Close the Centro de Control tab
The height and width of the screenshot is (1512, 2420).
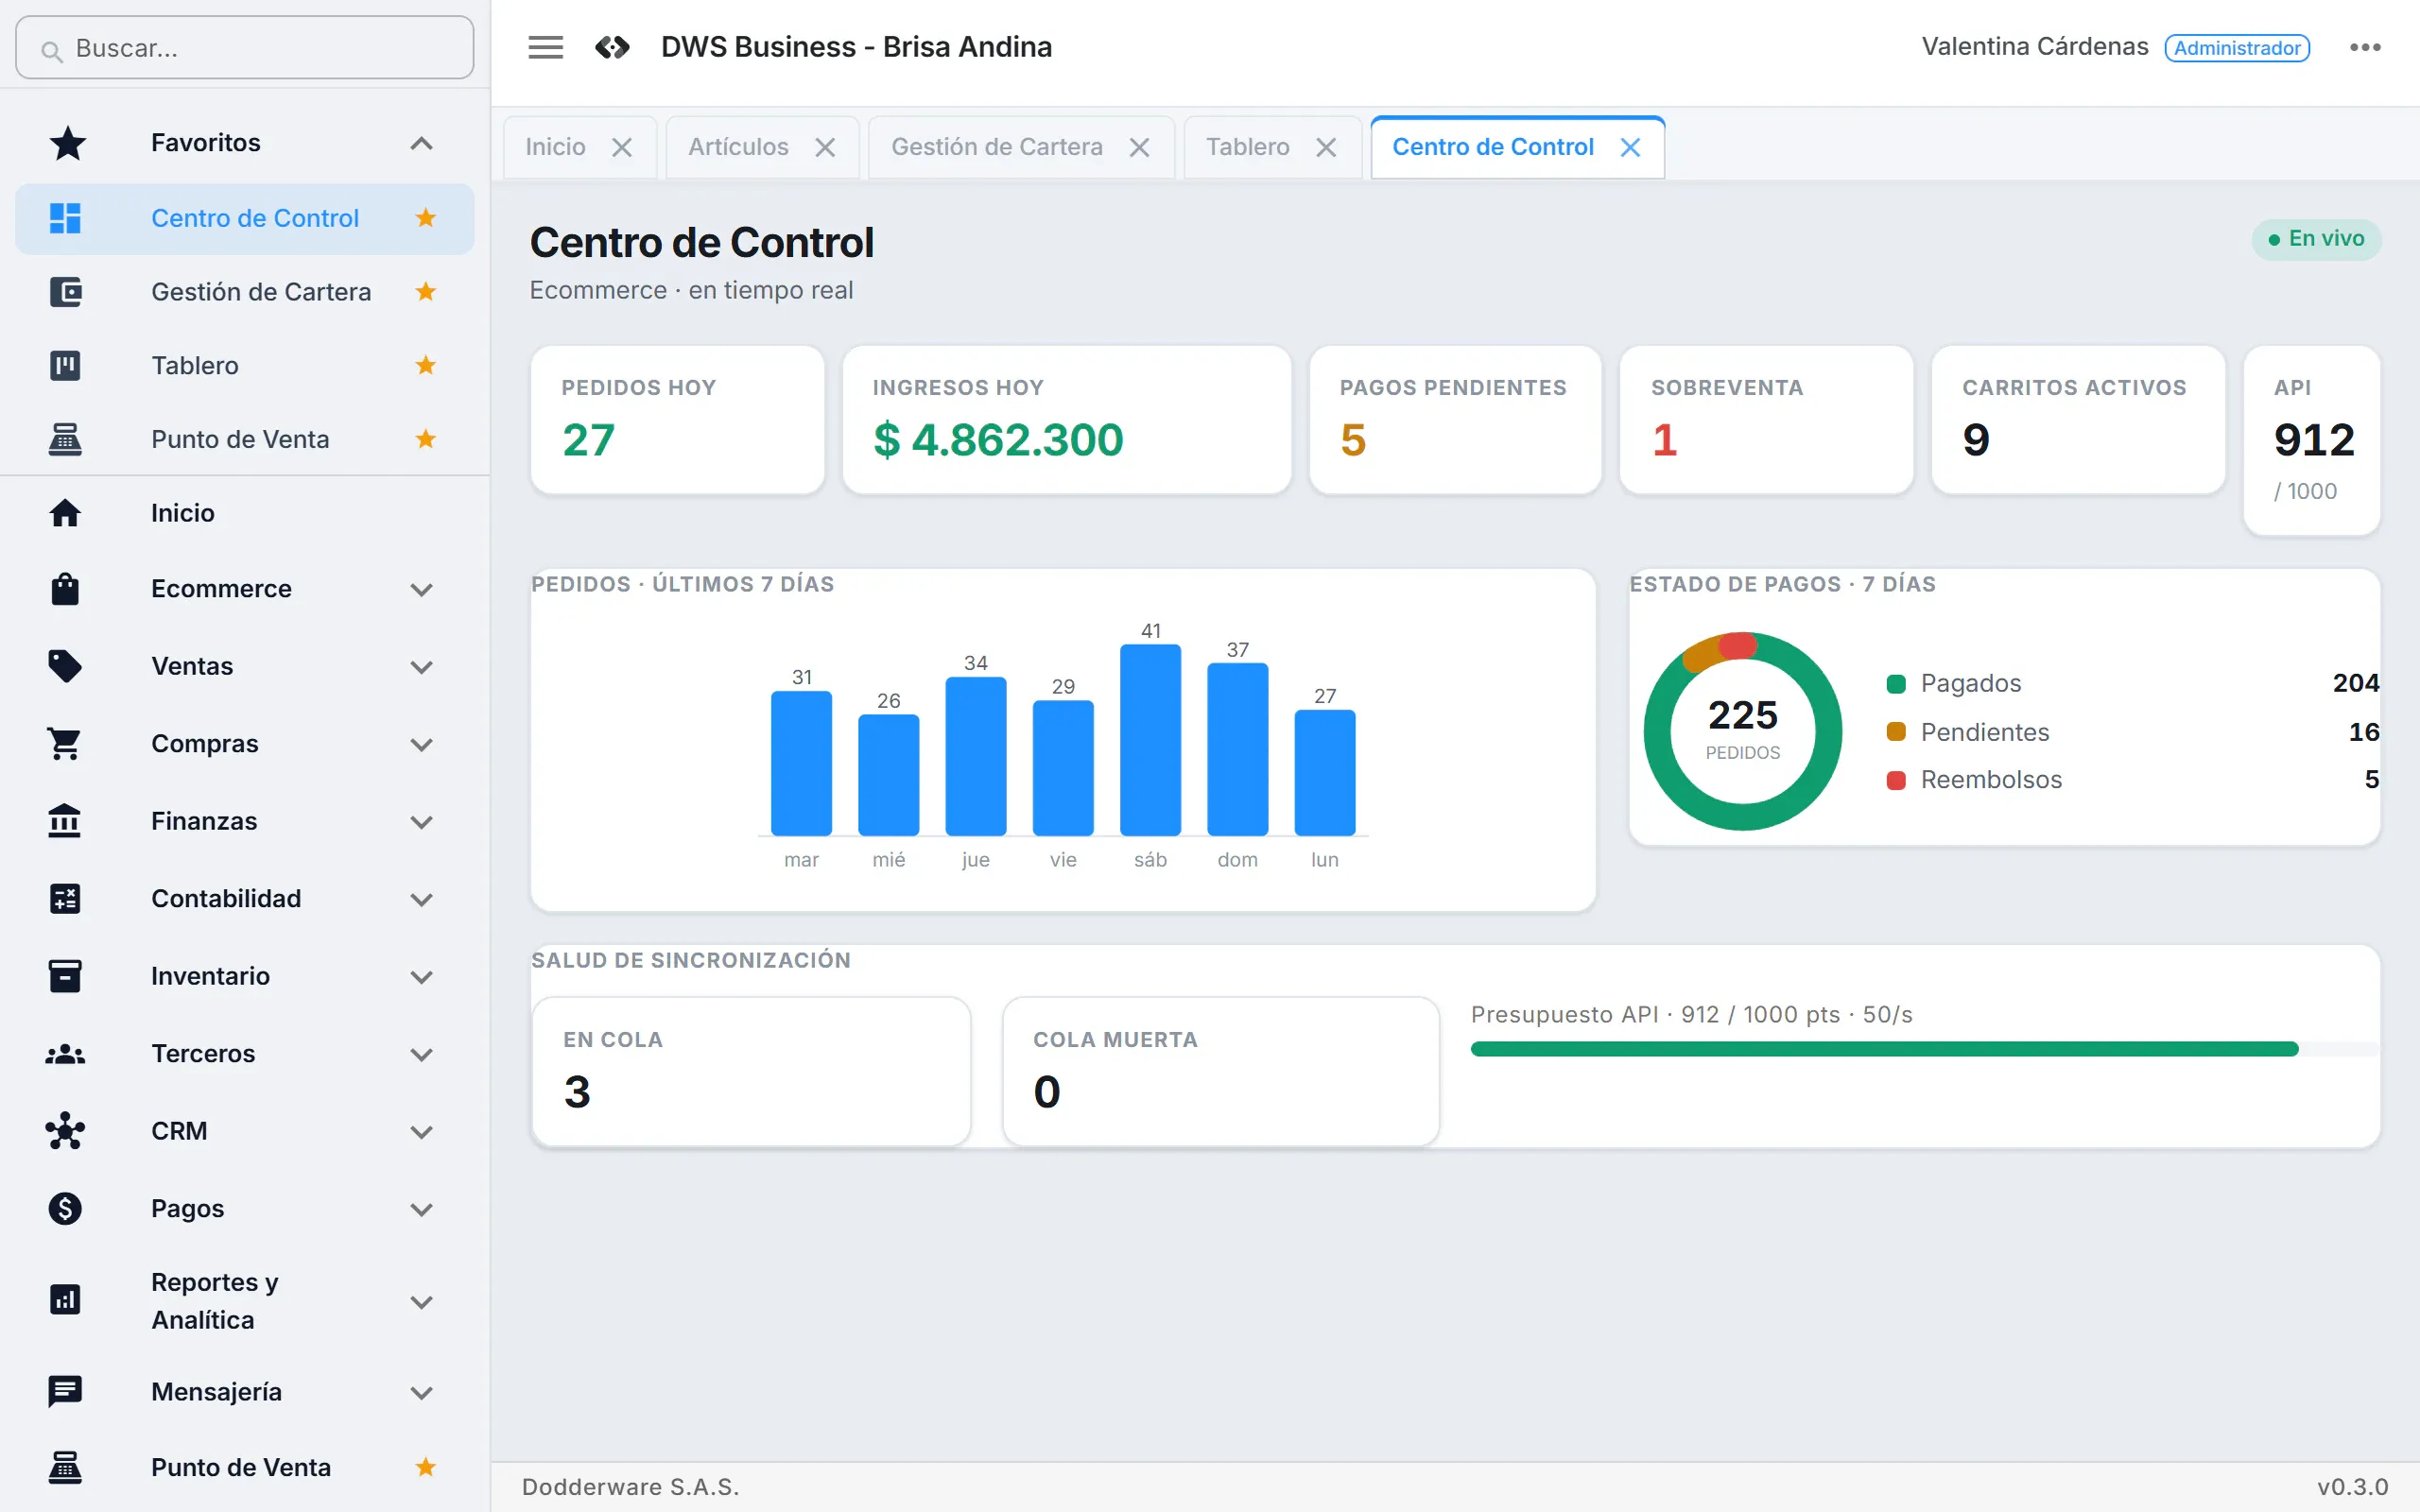coord(1630,147)
